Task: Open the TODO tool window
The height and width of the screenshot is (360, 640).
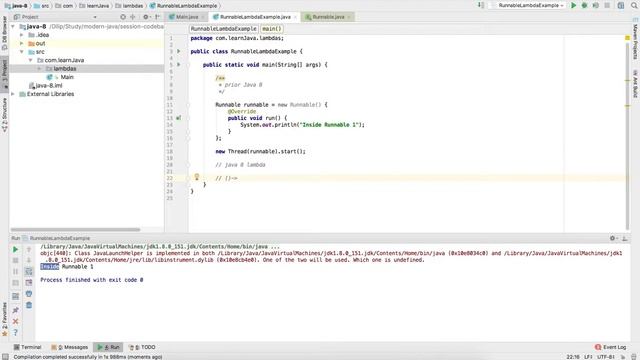Action: coord(142,347)
